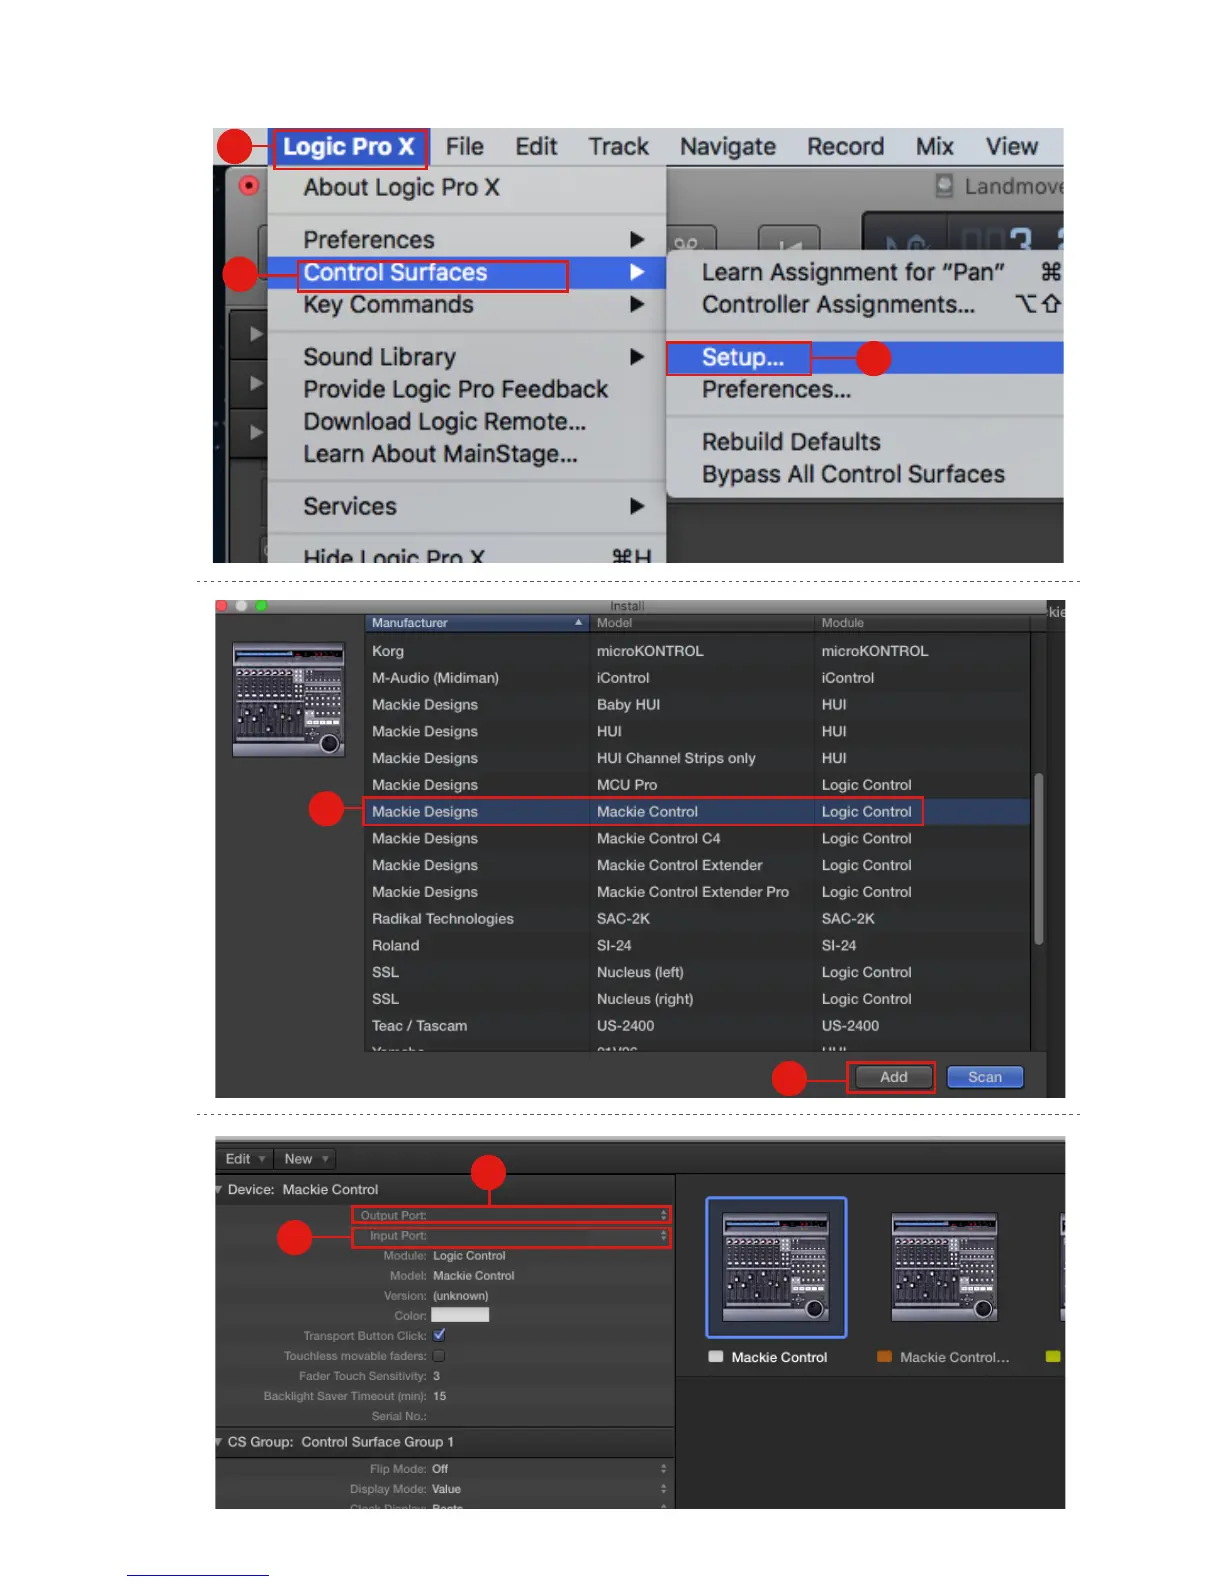The width and height of the screenshot is (1224, 1584).
Task: Click the Add button in Install window
Action: pos(893,1077)
